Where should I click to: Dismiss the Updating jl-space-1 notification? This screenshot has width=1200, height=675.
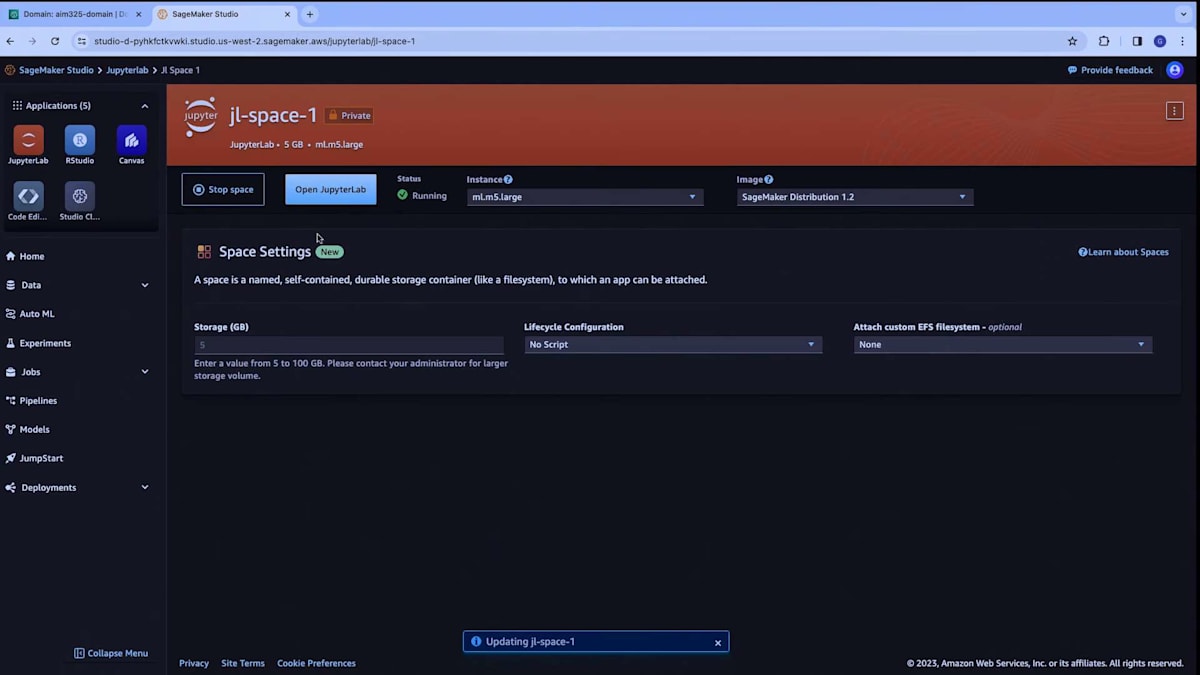718,643
